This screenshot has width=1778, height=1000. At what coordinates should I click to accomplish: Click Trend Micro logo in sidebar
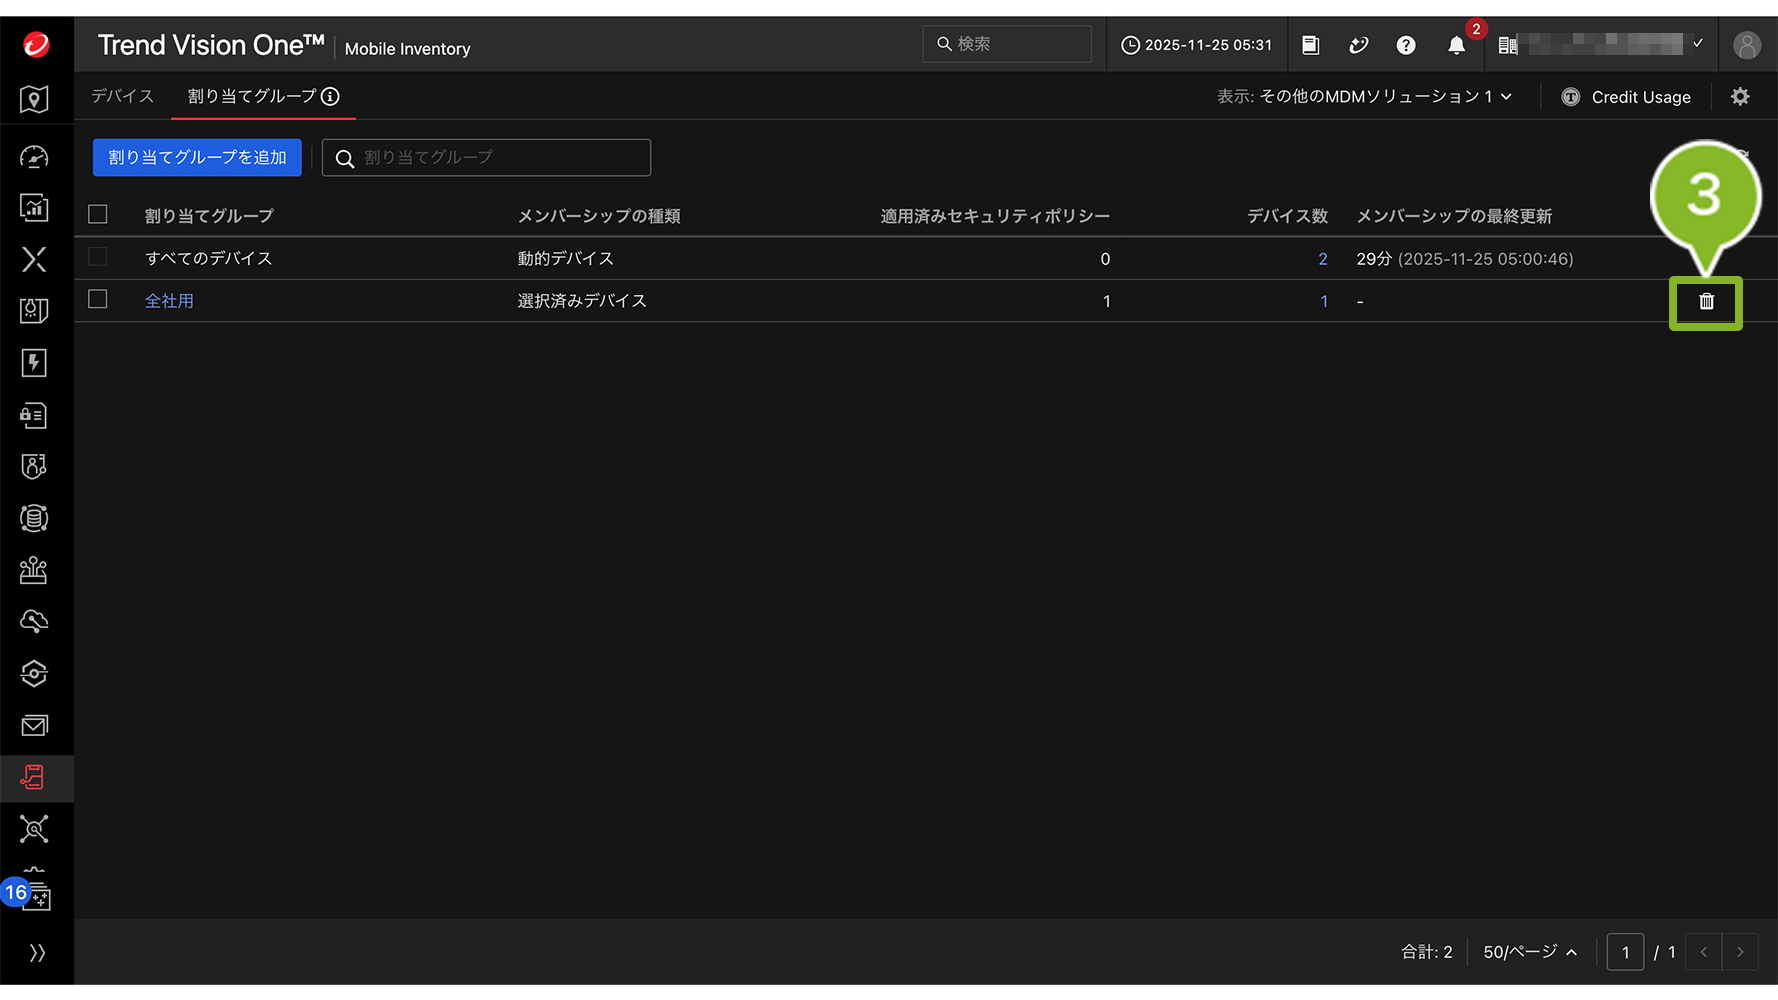point(36,45)
